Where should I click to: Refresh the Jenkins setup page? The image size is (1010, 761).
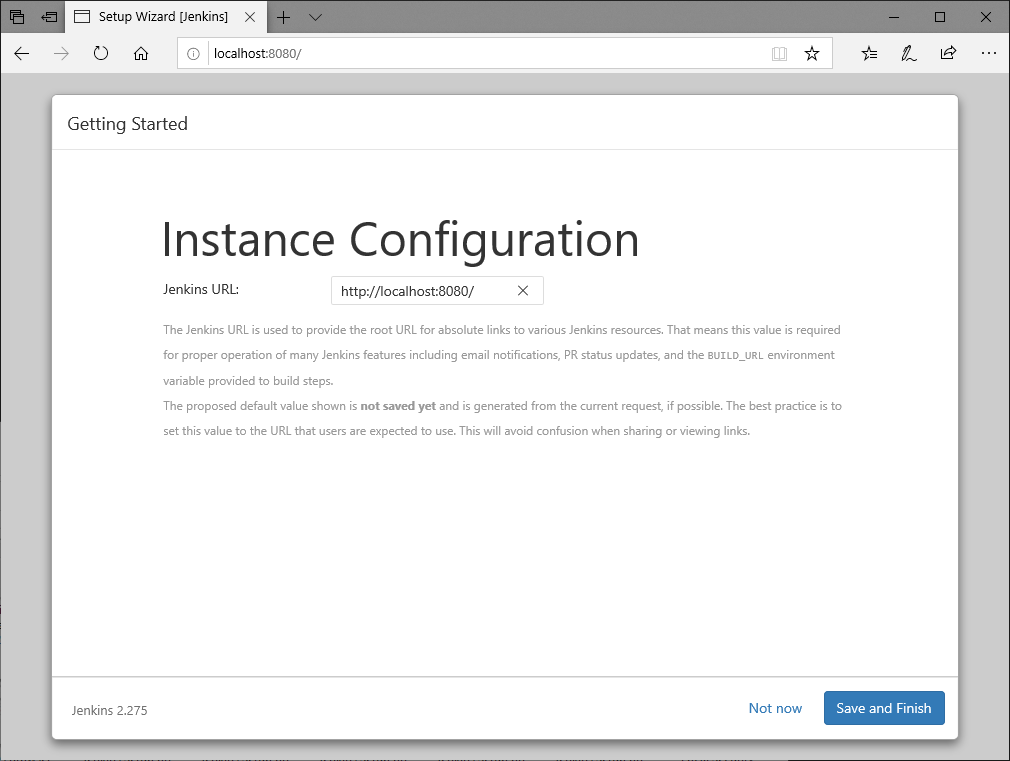click(x=100, y=54)
